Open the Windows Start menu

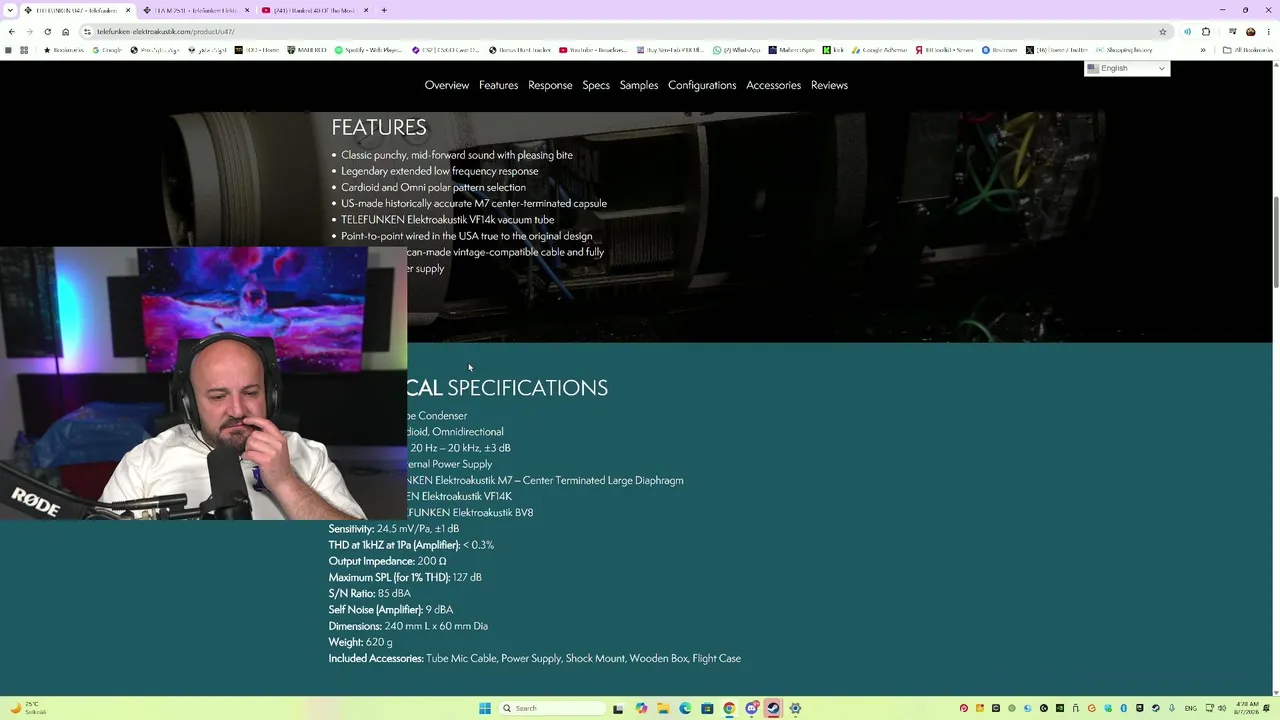tap(485, 708)
